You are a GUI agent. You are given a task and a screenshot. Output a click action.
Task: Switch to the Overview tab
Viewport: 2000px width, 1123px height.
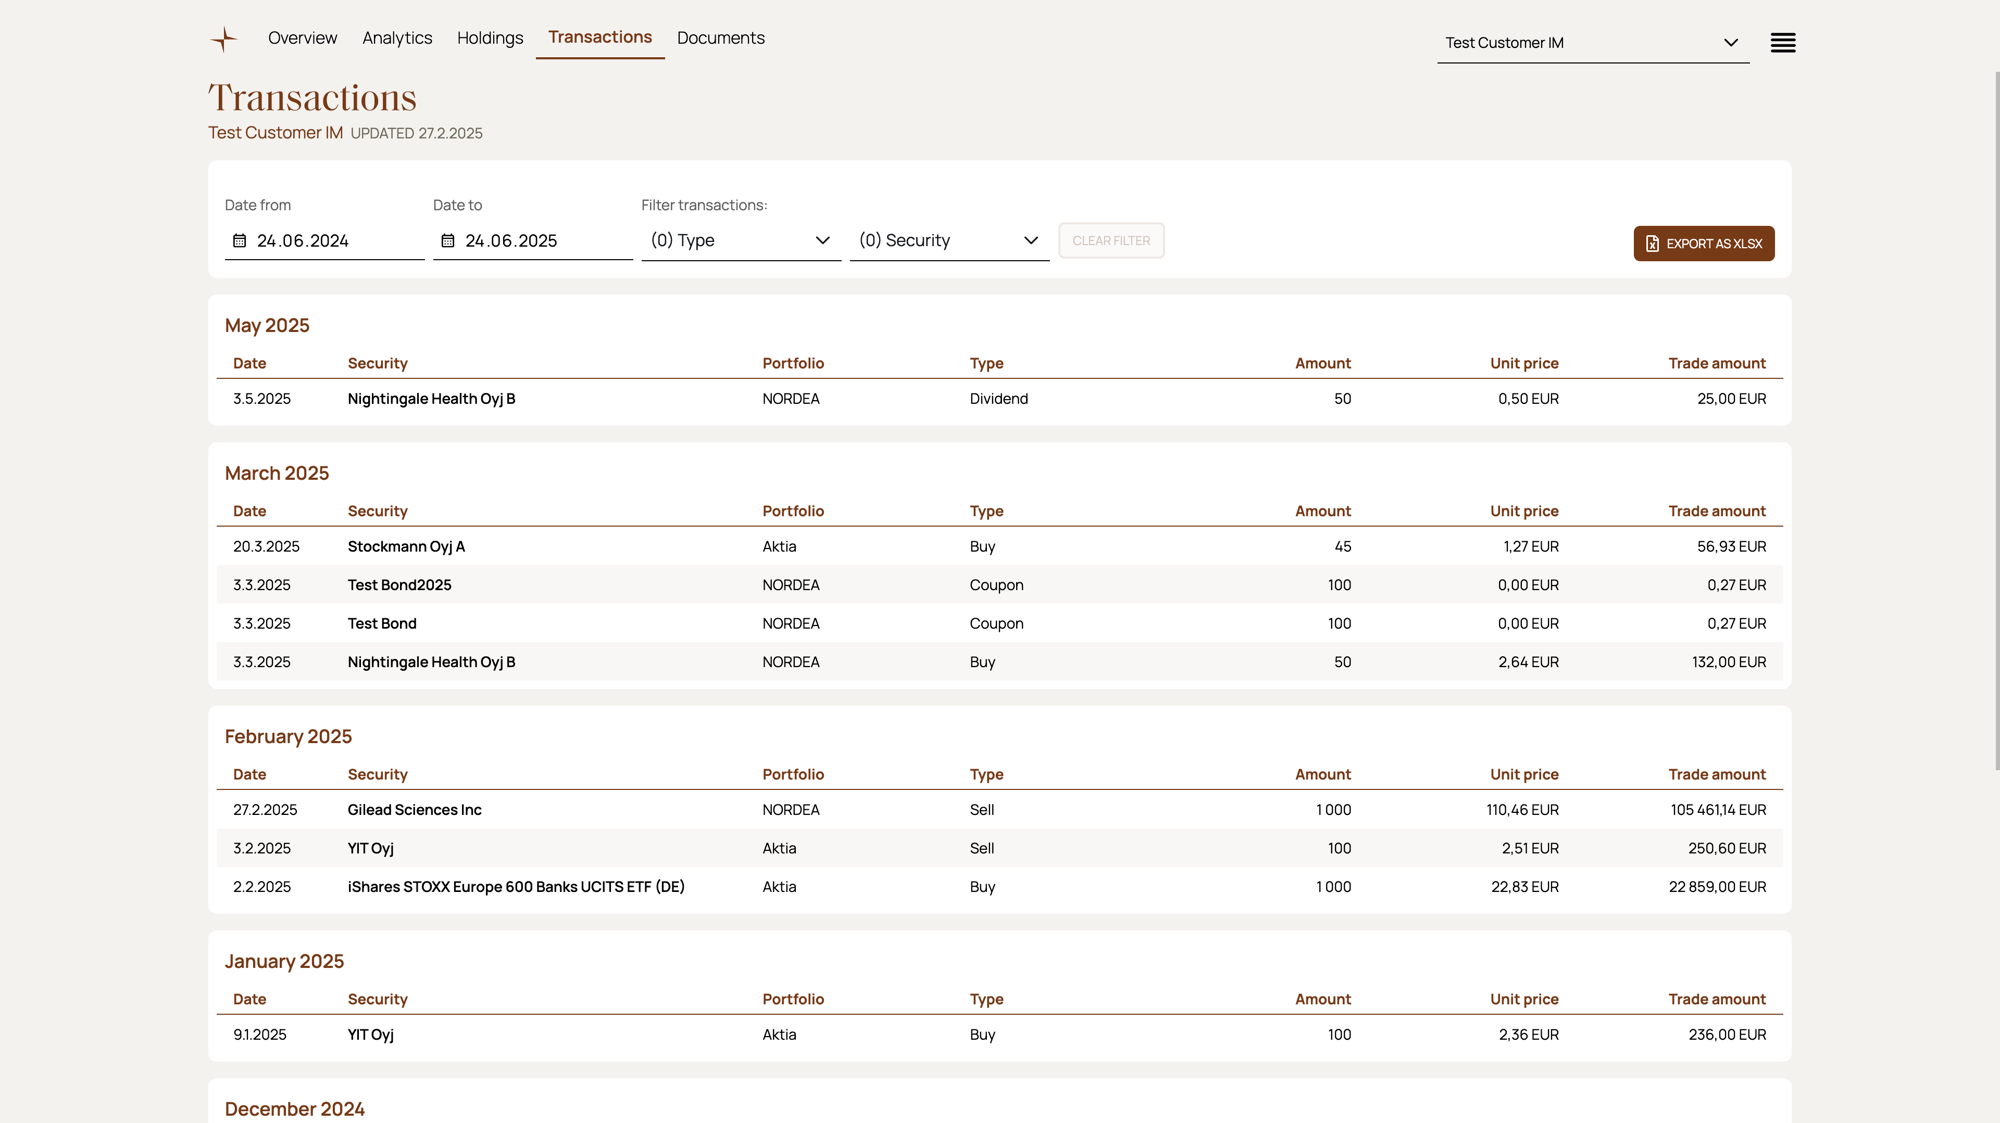[302, 37]
